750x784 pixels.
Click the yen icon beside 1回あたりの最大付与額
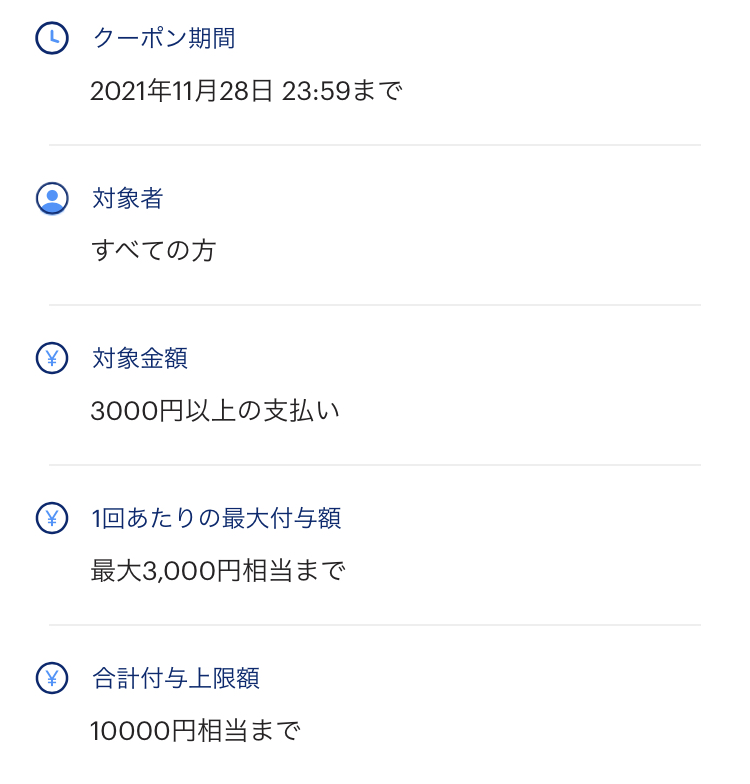point(52,518)
